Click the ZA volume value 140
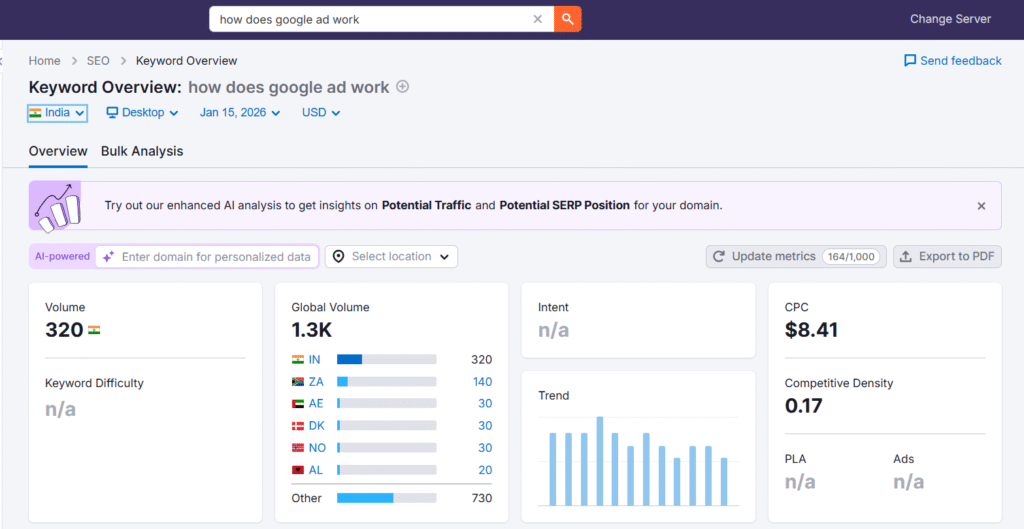The height and width of the screenshot is (529, 1024). 482,381
